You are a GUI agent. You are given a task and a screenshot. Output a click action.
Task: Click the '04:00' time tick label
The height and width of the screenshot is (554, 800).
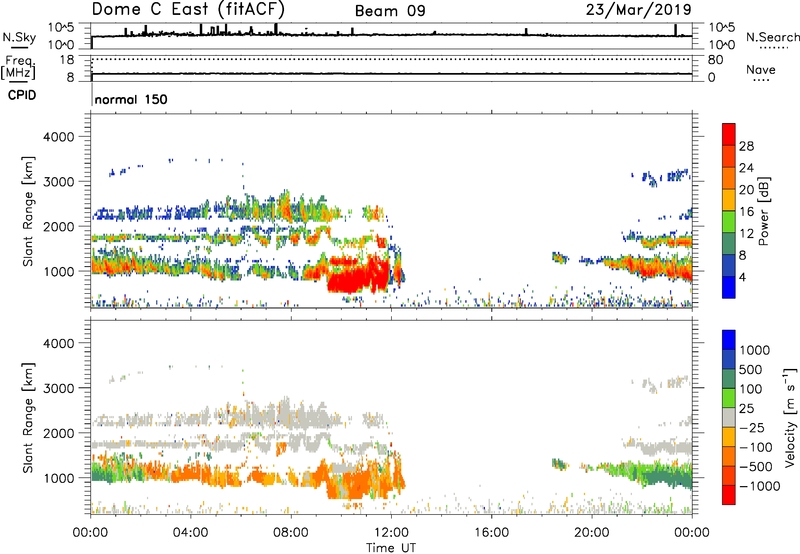pyautogui.click(x=190, y=533)
